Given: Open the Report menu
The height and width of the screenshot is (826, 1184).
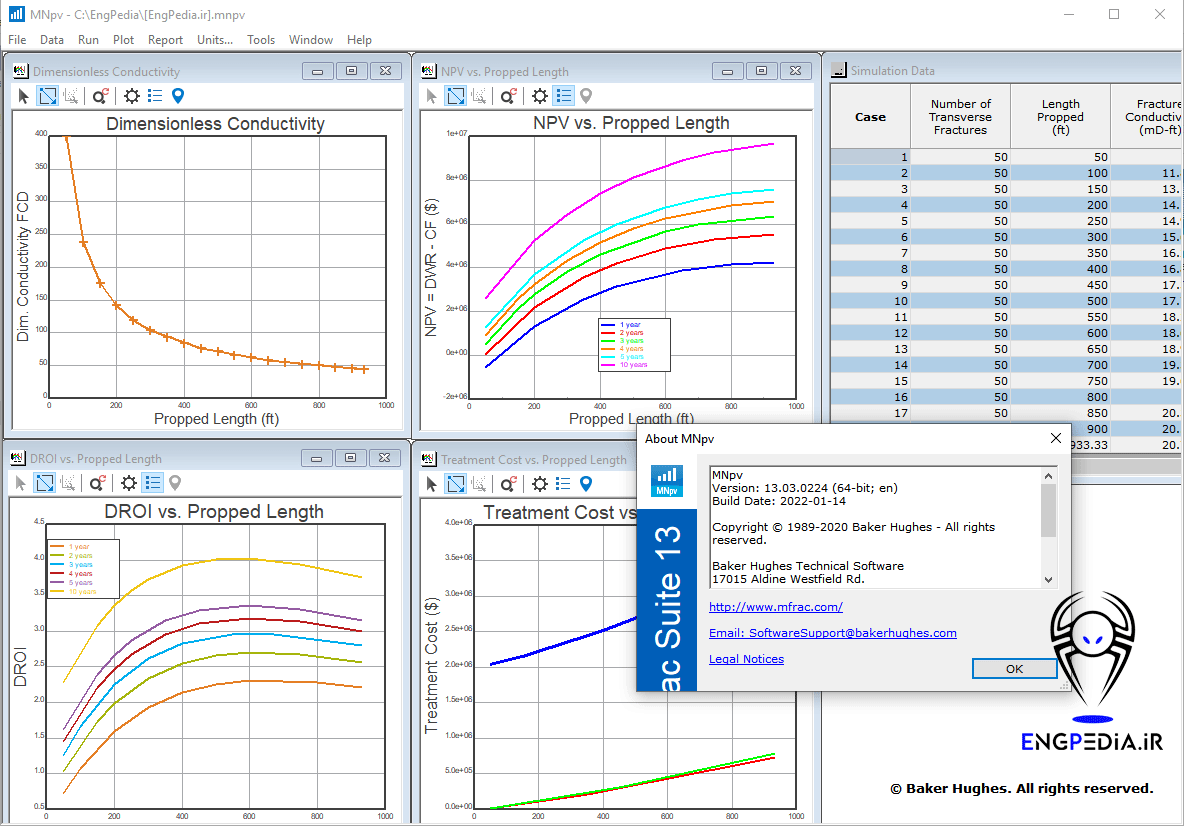Looking at the screenshot, I should (165, 40).
